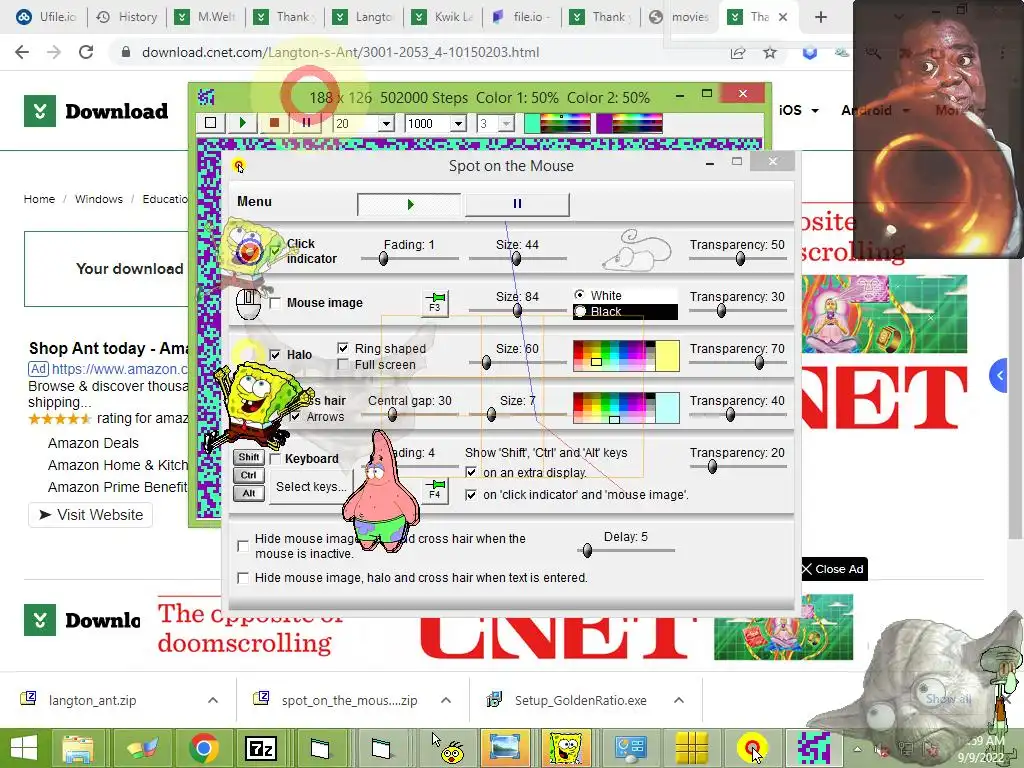Click F3 hotkey pin icon for Mouse image
The height and width of the screenshot is (768, 1024).
pyautogui.click(x=435, y=302)
